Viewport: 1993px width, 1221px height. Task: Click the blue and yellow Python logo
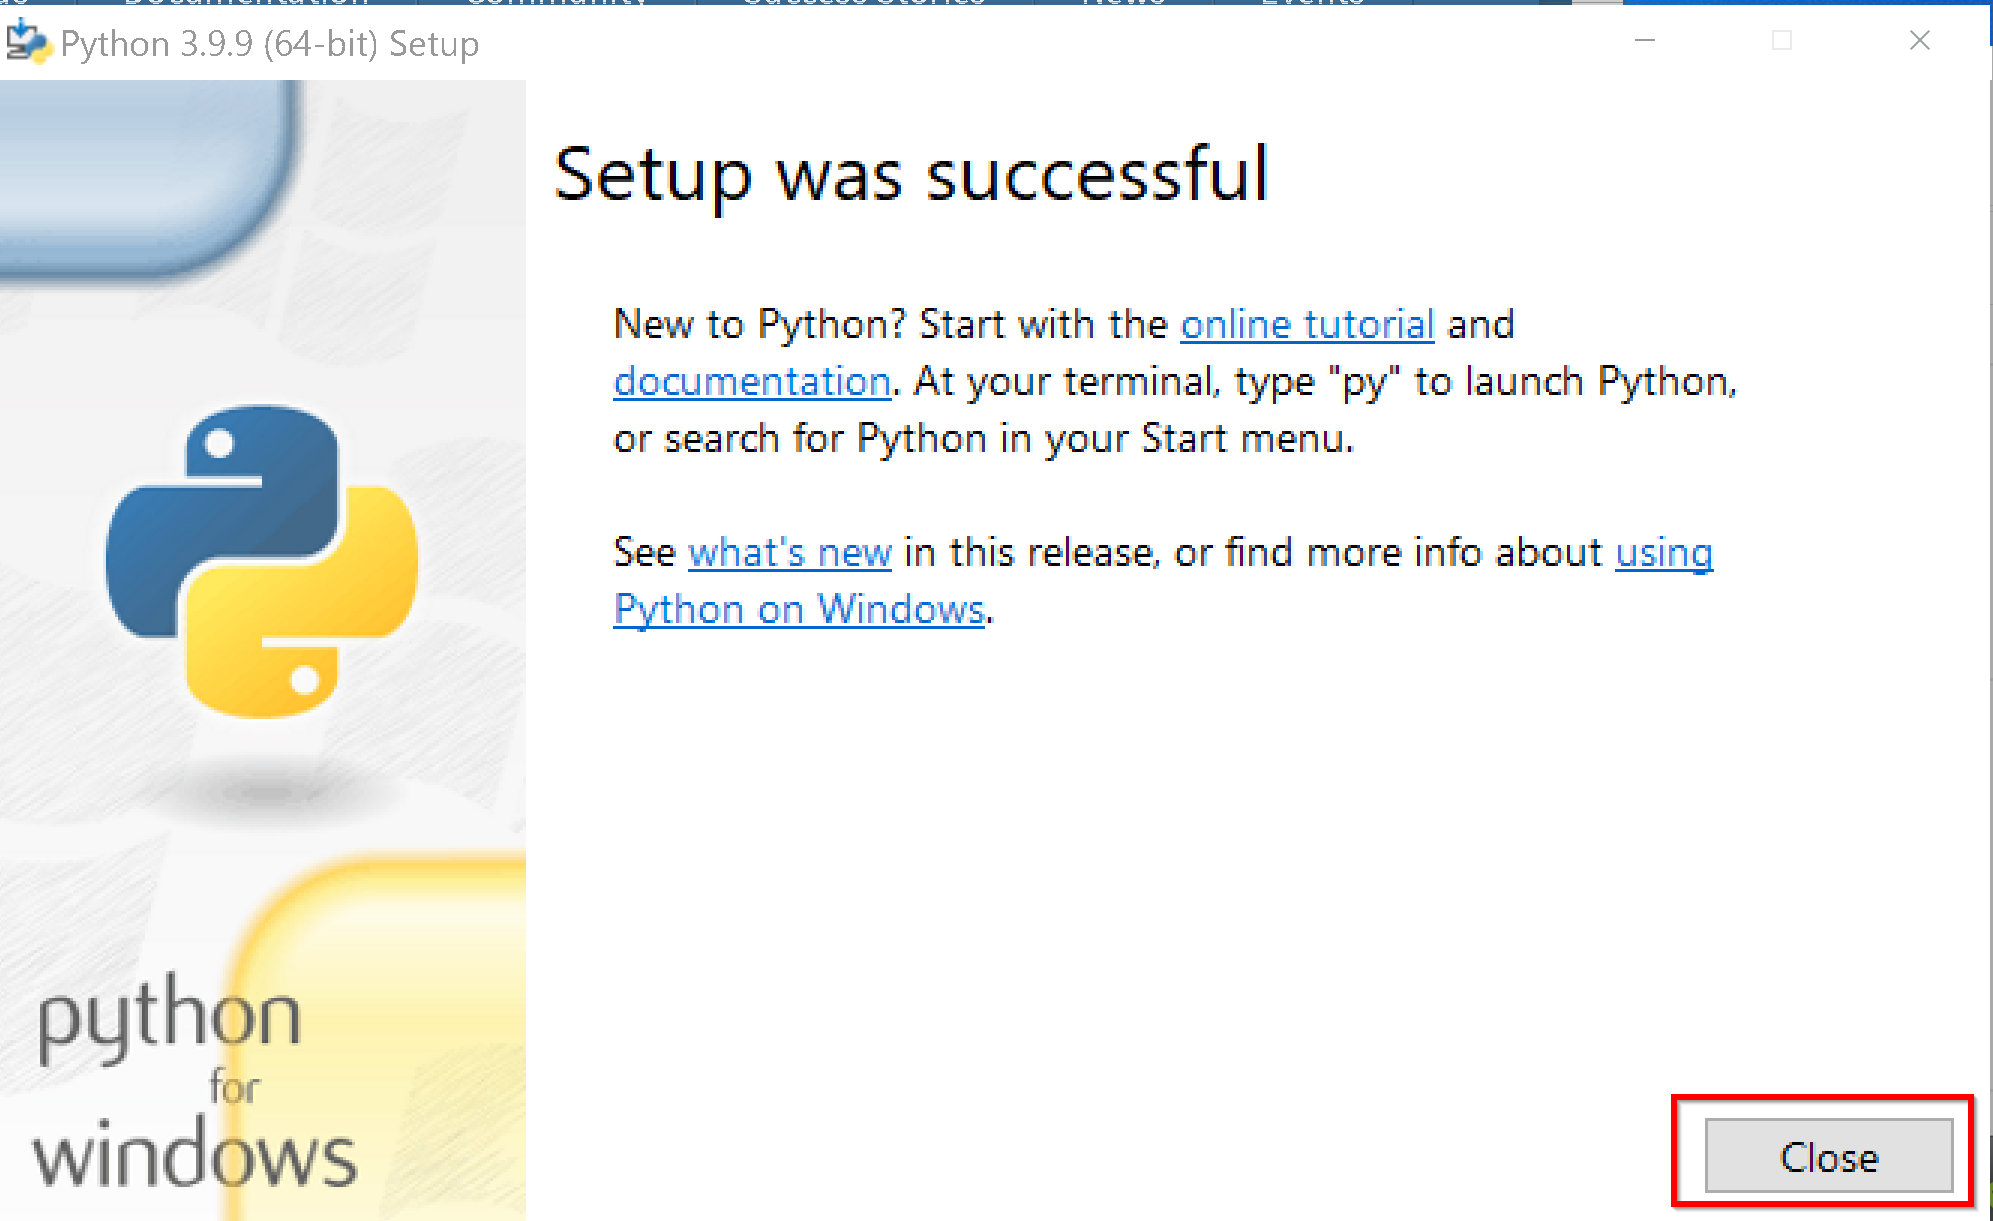(262, 561)
